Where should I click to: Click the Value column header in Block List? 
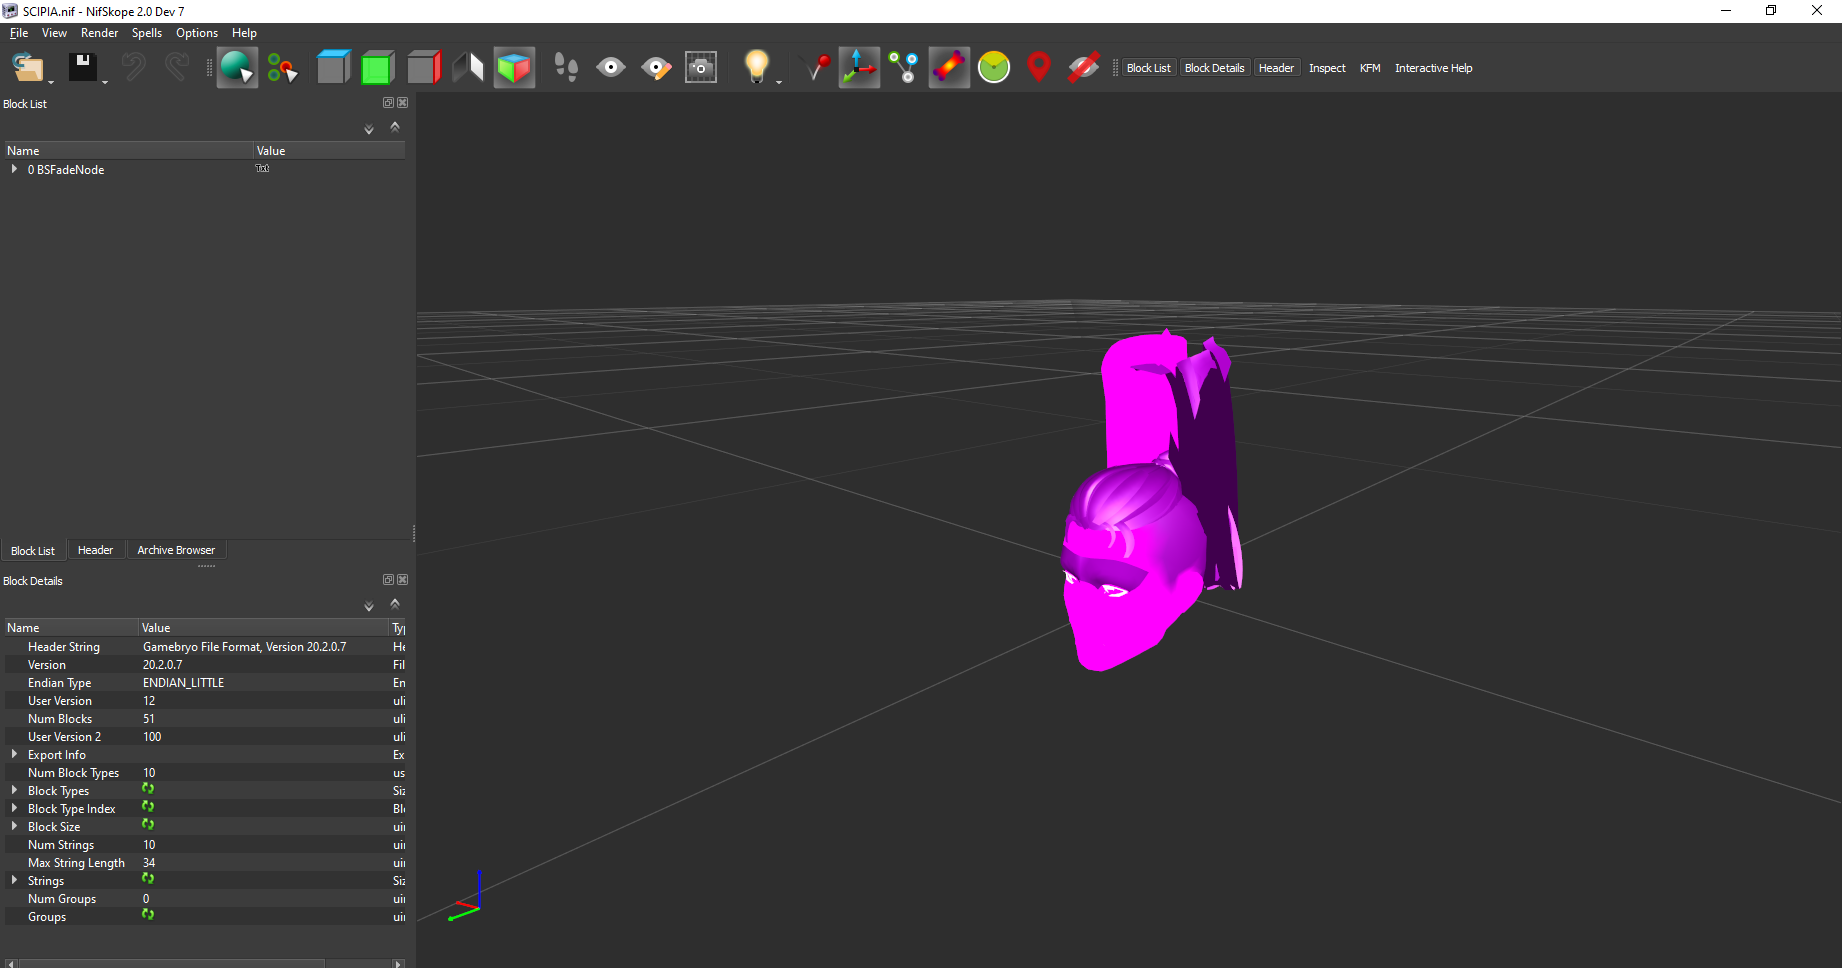pyautogui.click(x=329, y=151)
